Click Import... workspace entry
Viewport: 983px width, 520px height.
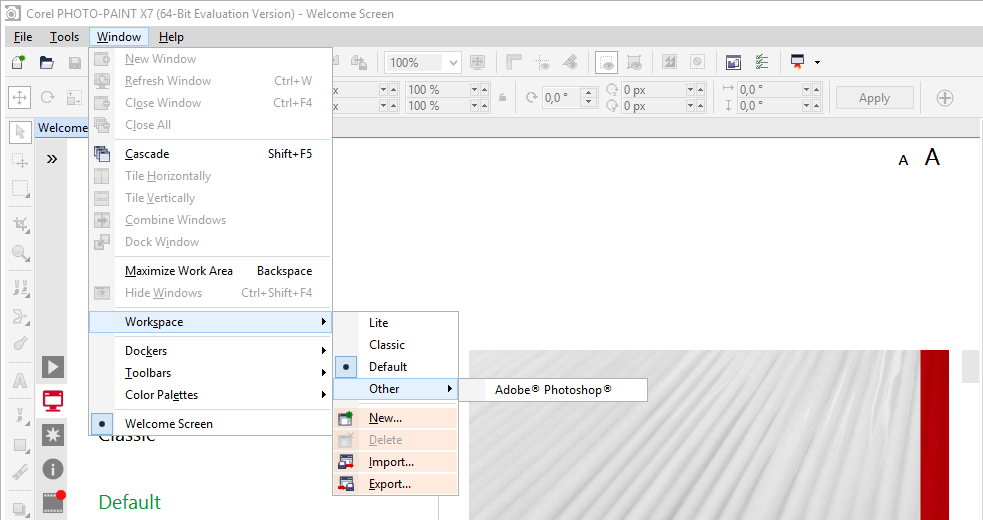click(x=396, y=462)
